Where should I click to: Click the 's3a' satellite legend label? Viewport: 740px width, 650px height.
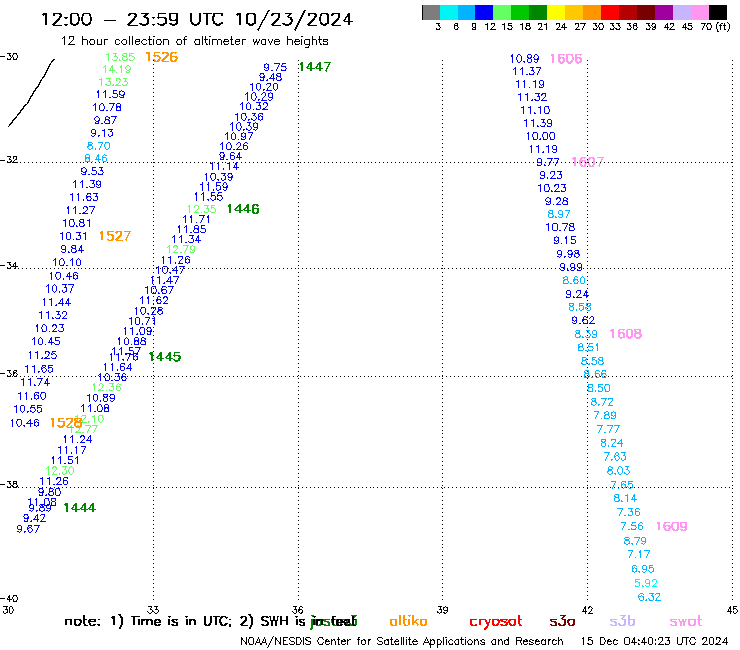coord(562,622)
